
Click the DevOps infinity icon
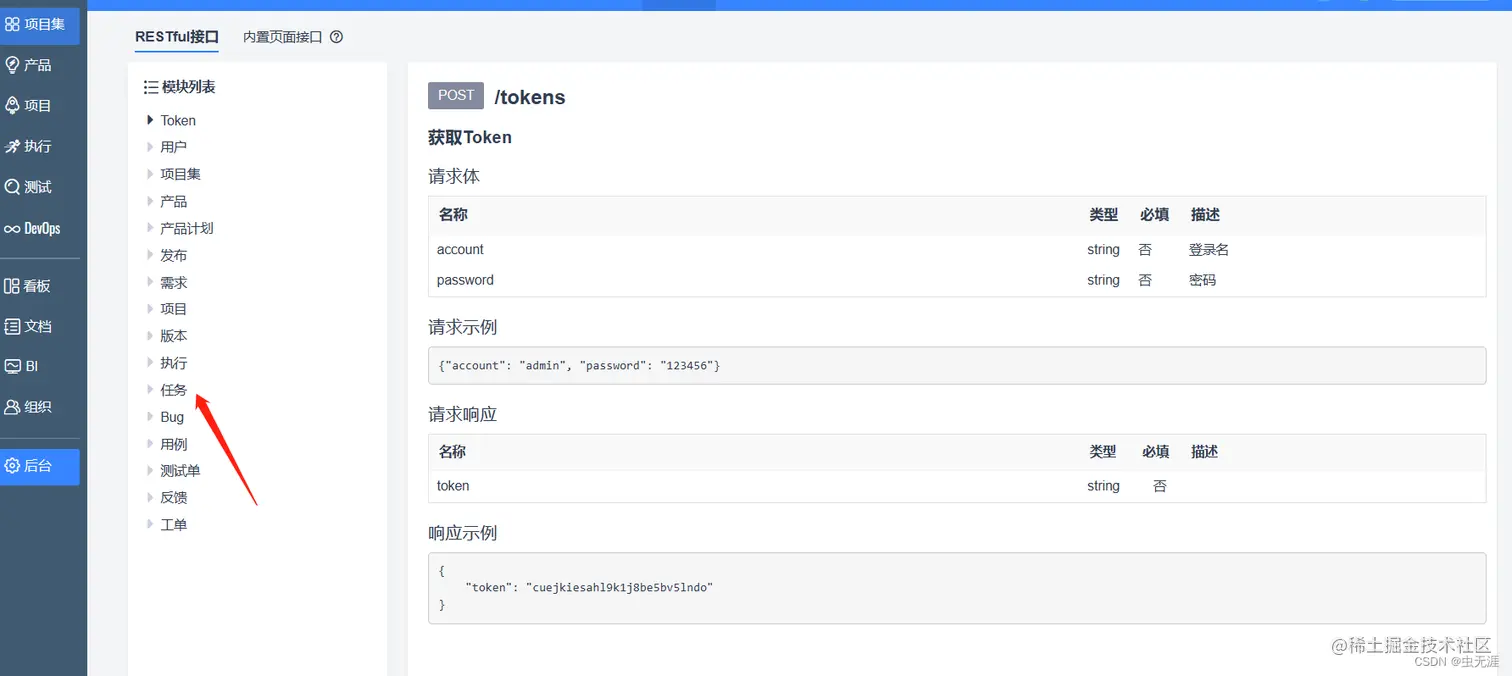coord(12,229)
